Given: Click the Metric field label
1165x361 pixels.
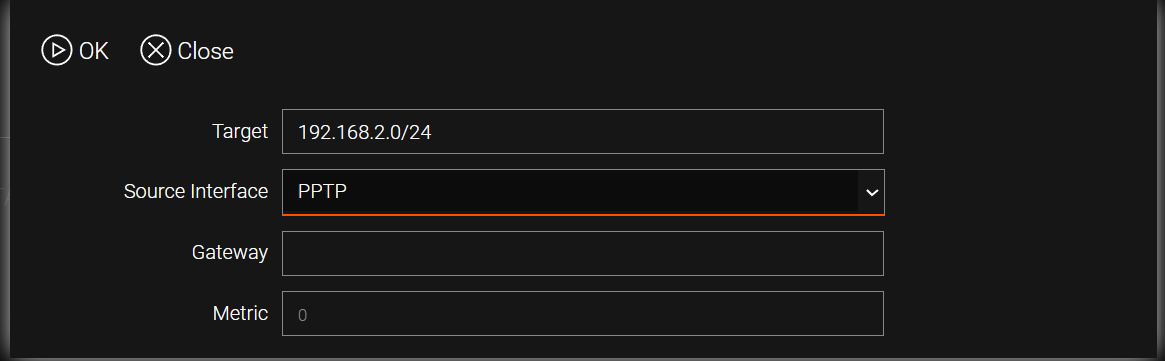Looking at the screenshot, I should click(x=240, y=313).
